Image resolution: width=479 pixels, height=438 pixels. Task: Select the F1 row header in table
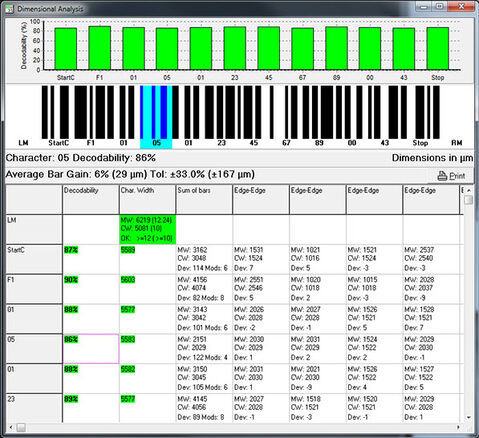pos(34,289)
